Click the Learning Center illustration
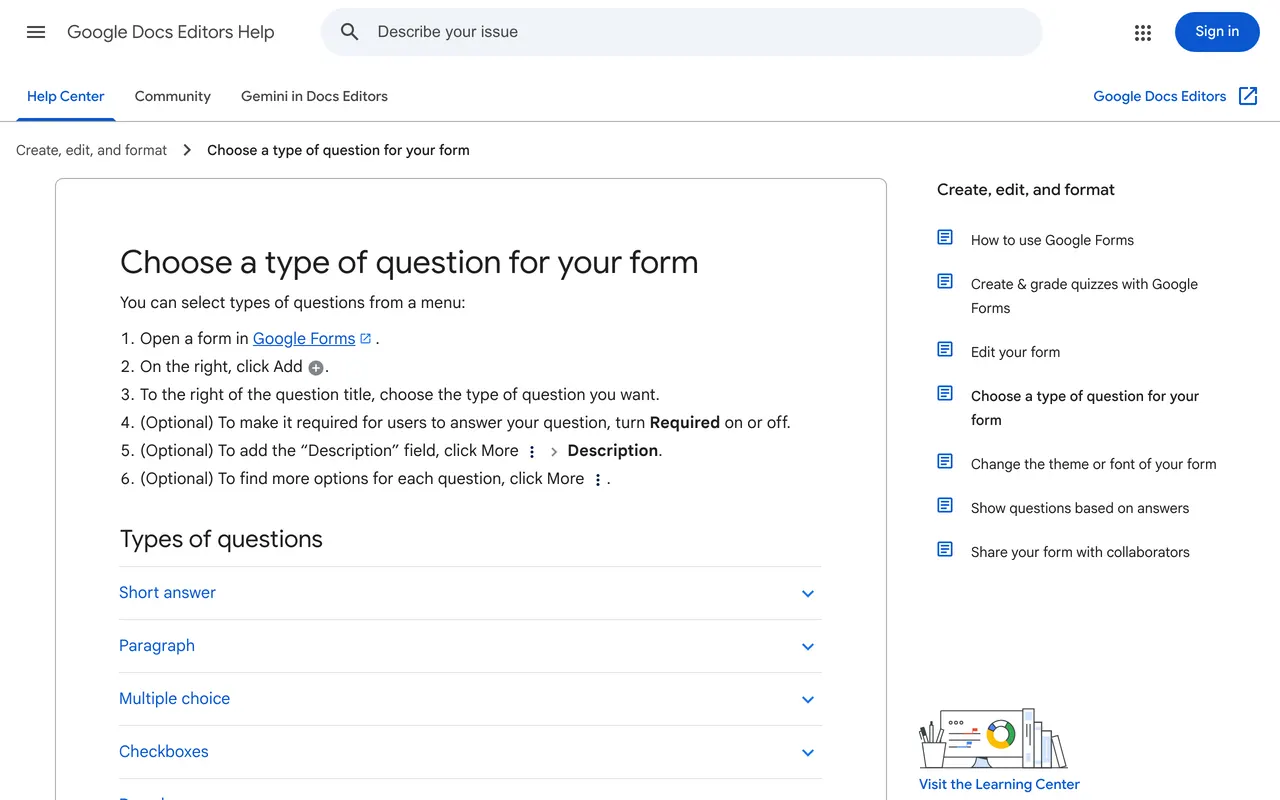 (993, 739)
